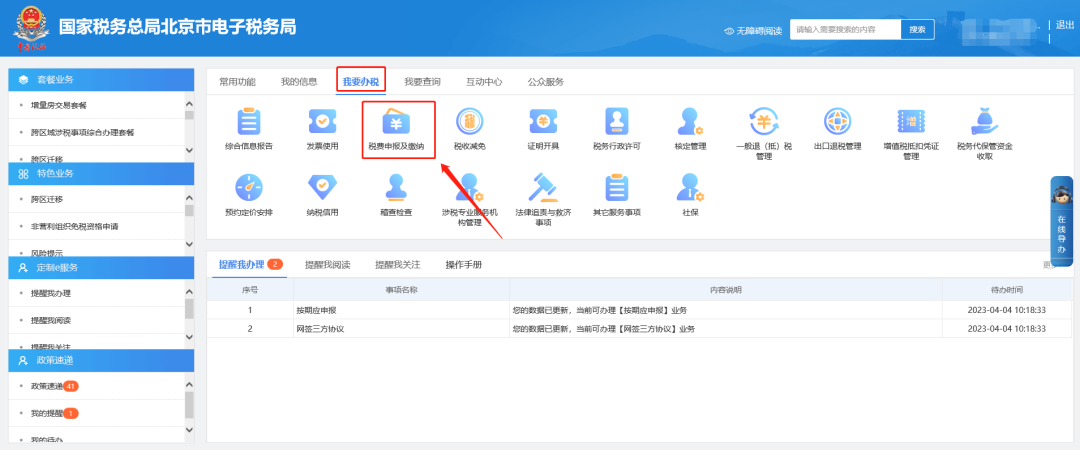Click the 搜索 button

917,30
